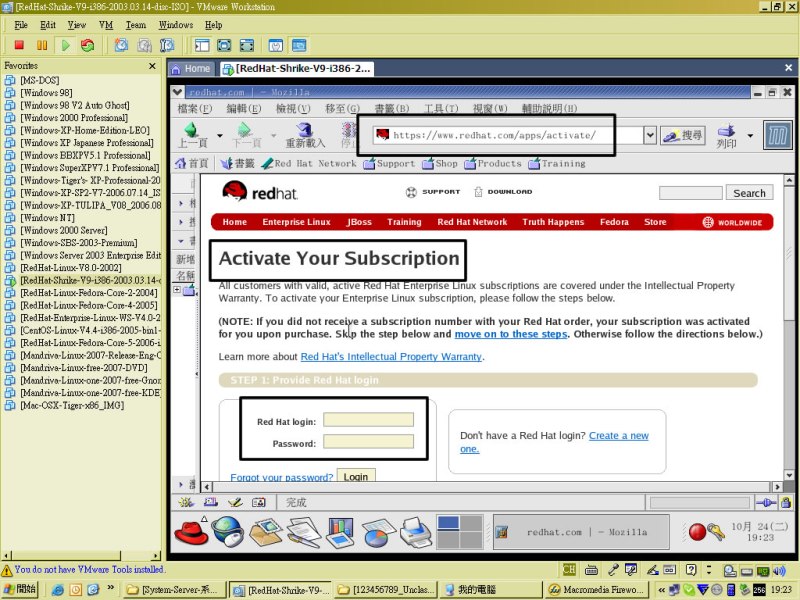Select [Windows 2000 Server] in Favorites

point(64,230)
